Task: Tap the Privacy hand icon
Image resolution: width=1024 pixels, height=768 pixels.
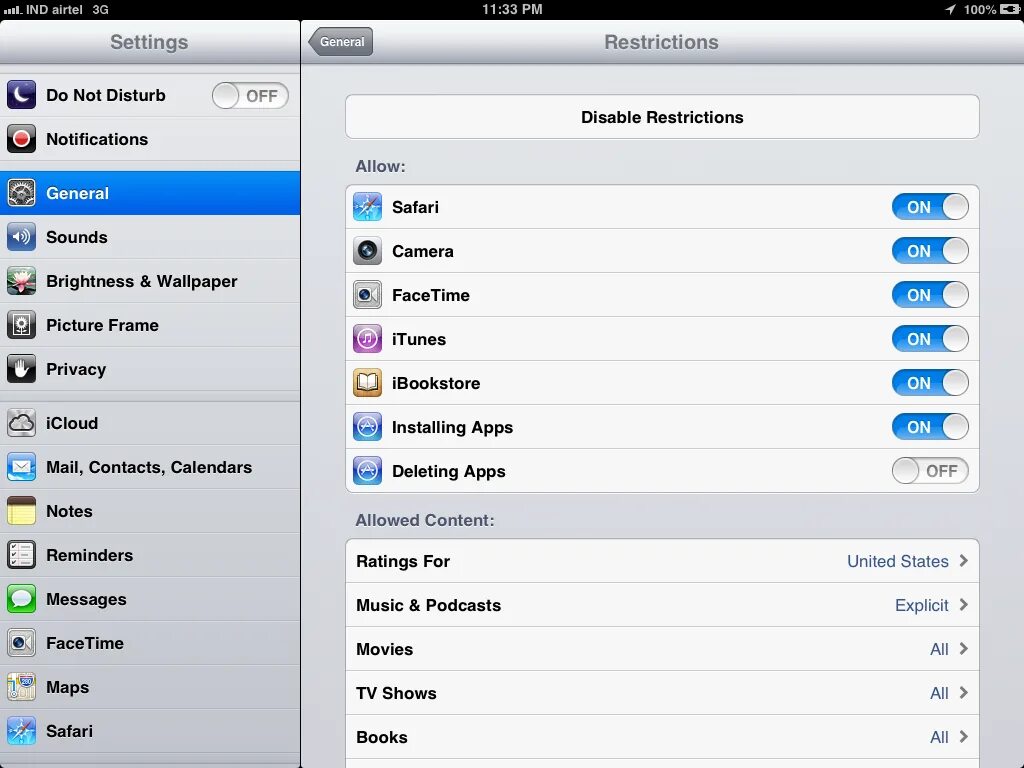Action: 22,369
